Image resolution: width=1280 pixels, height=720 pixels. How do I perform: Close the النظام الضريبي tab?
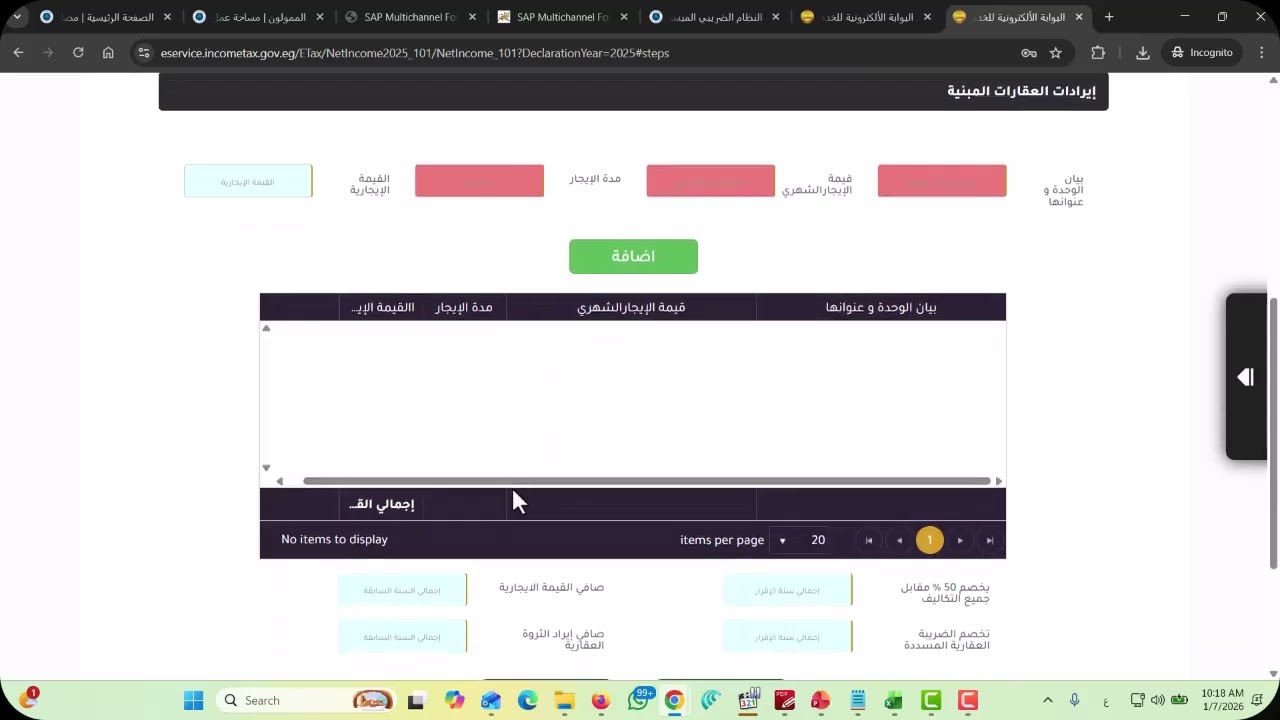tap(775, 17)
